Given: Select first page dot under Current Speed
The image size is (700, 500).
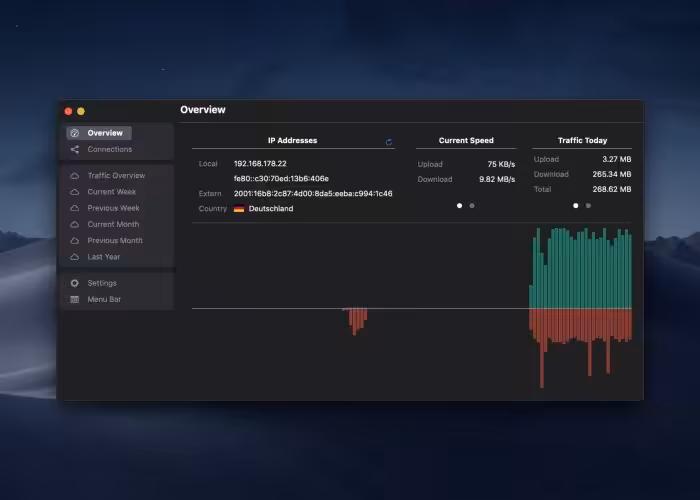Looking at the screenshot, I should [x=460, y=206].
